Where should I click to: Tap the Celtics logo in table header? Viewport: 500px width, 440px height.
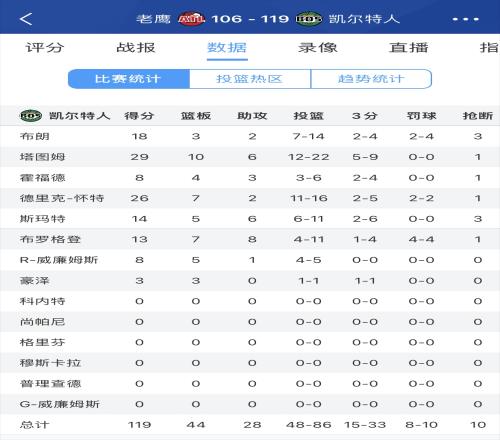[31, 116]
